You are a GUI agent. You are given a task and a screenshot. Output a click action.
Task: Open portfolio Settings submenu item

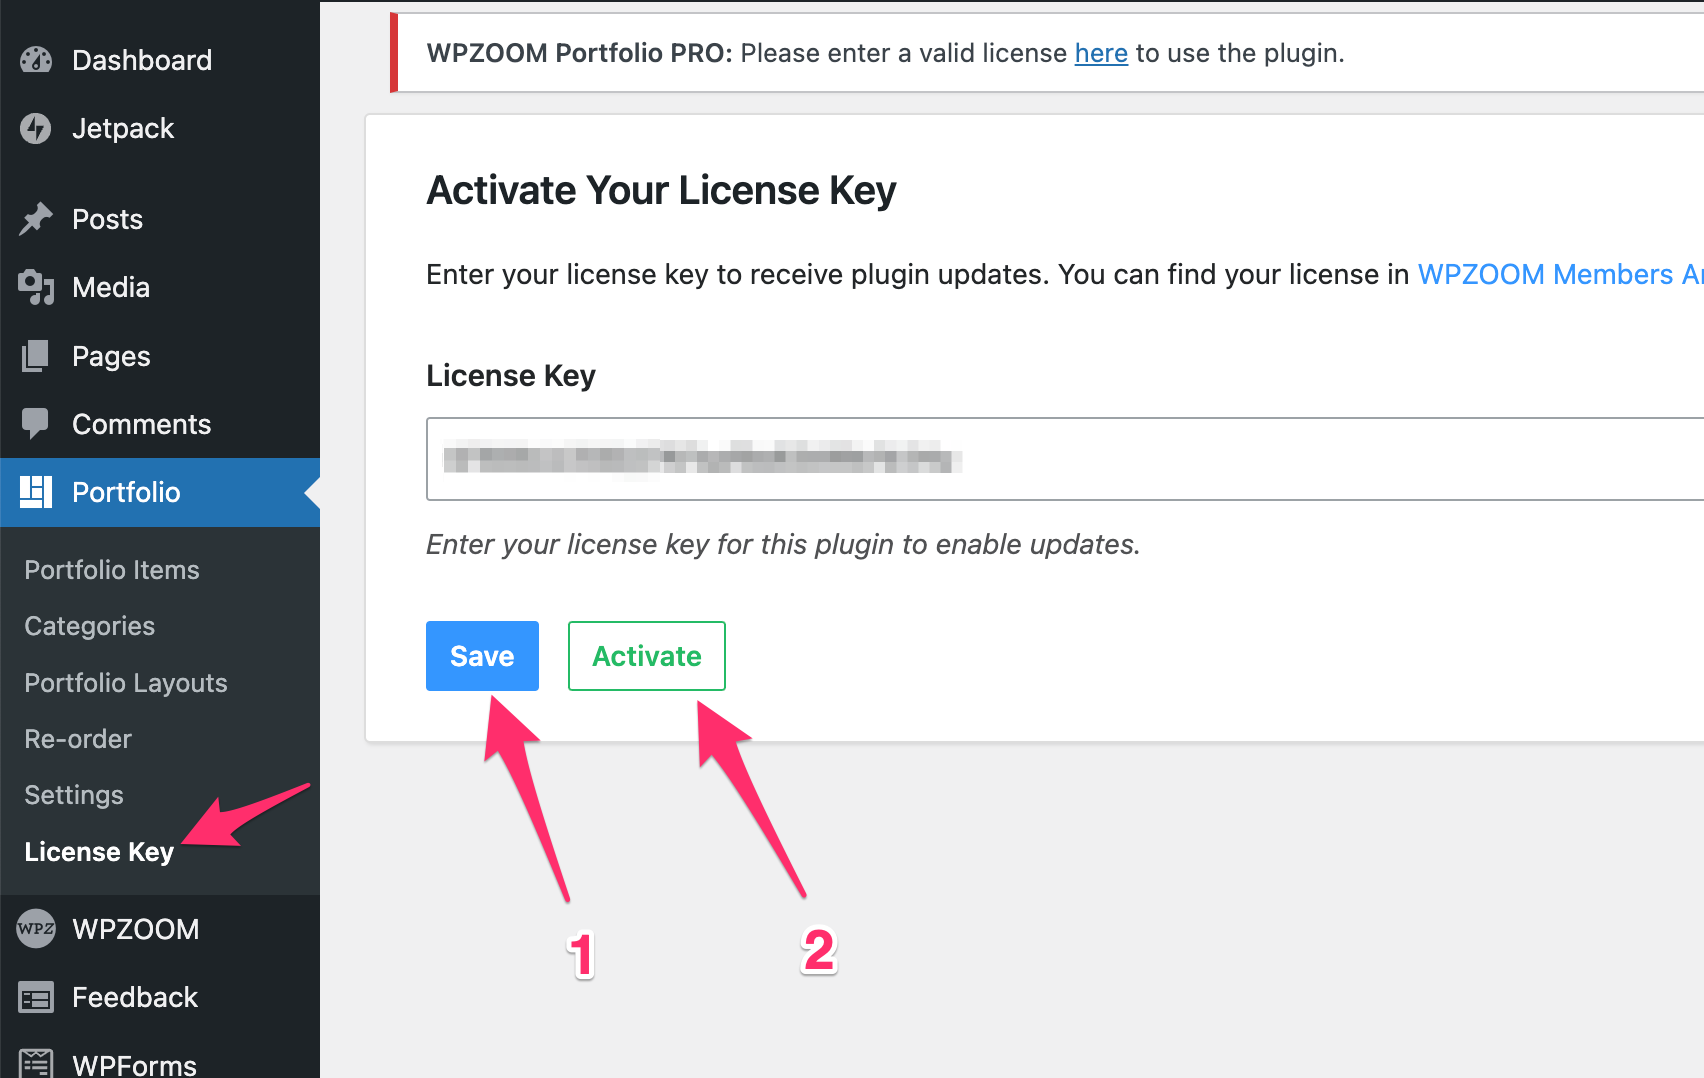74,795
